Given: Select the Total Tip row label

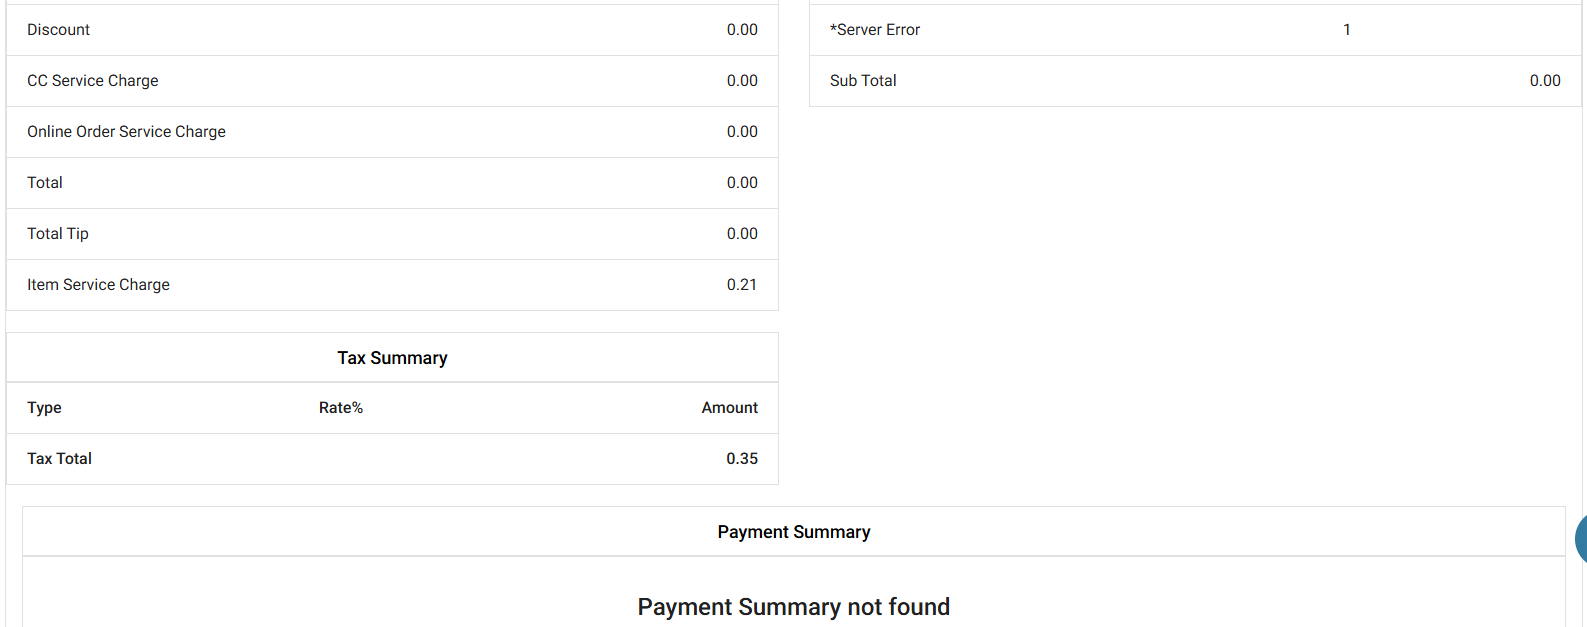Looking at the screenshot, I should pyautogui.click(x=58, y=234).
